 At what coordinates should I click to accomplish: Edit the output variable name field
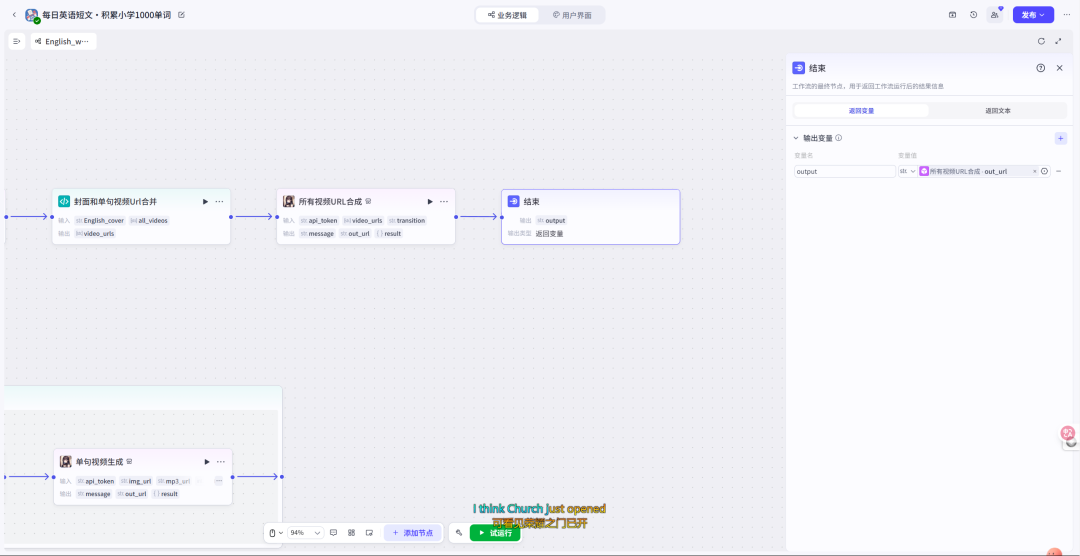844,171
